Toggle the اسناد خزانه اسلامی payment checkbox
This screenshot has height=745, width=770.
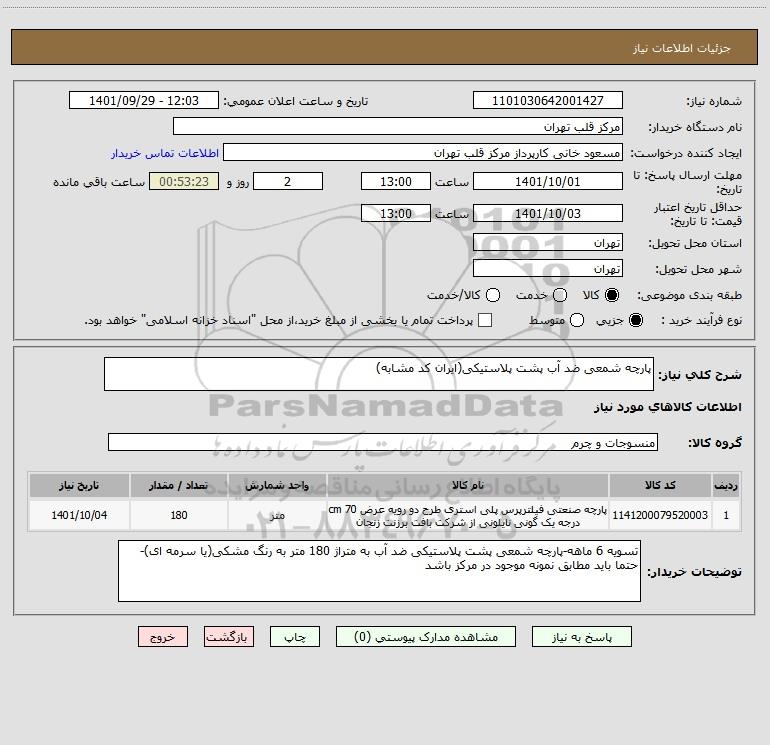(x=485, y=320)
